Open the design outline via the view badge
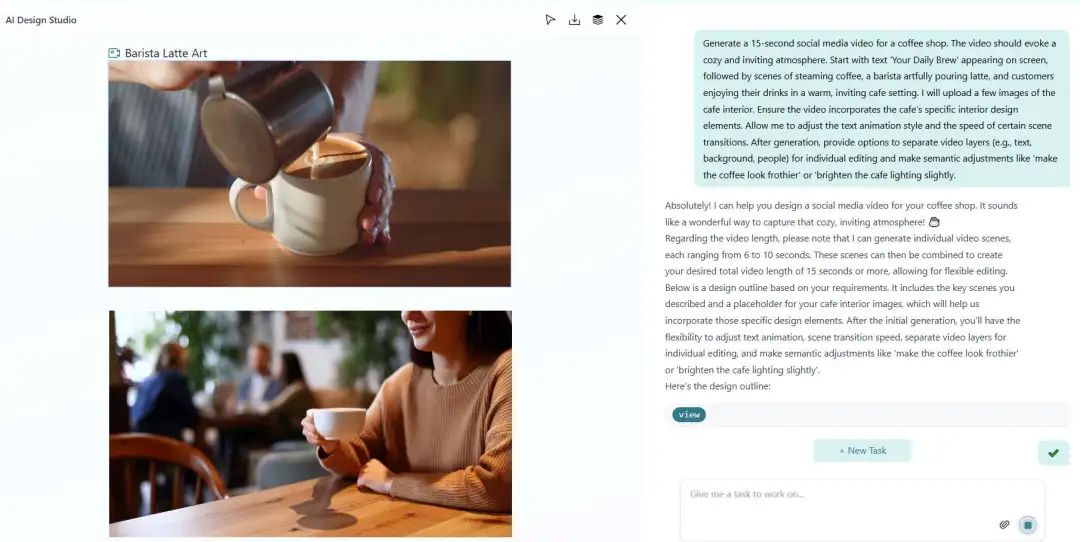 tap(689, 415)
